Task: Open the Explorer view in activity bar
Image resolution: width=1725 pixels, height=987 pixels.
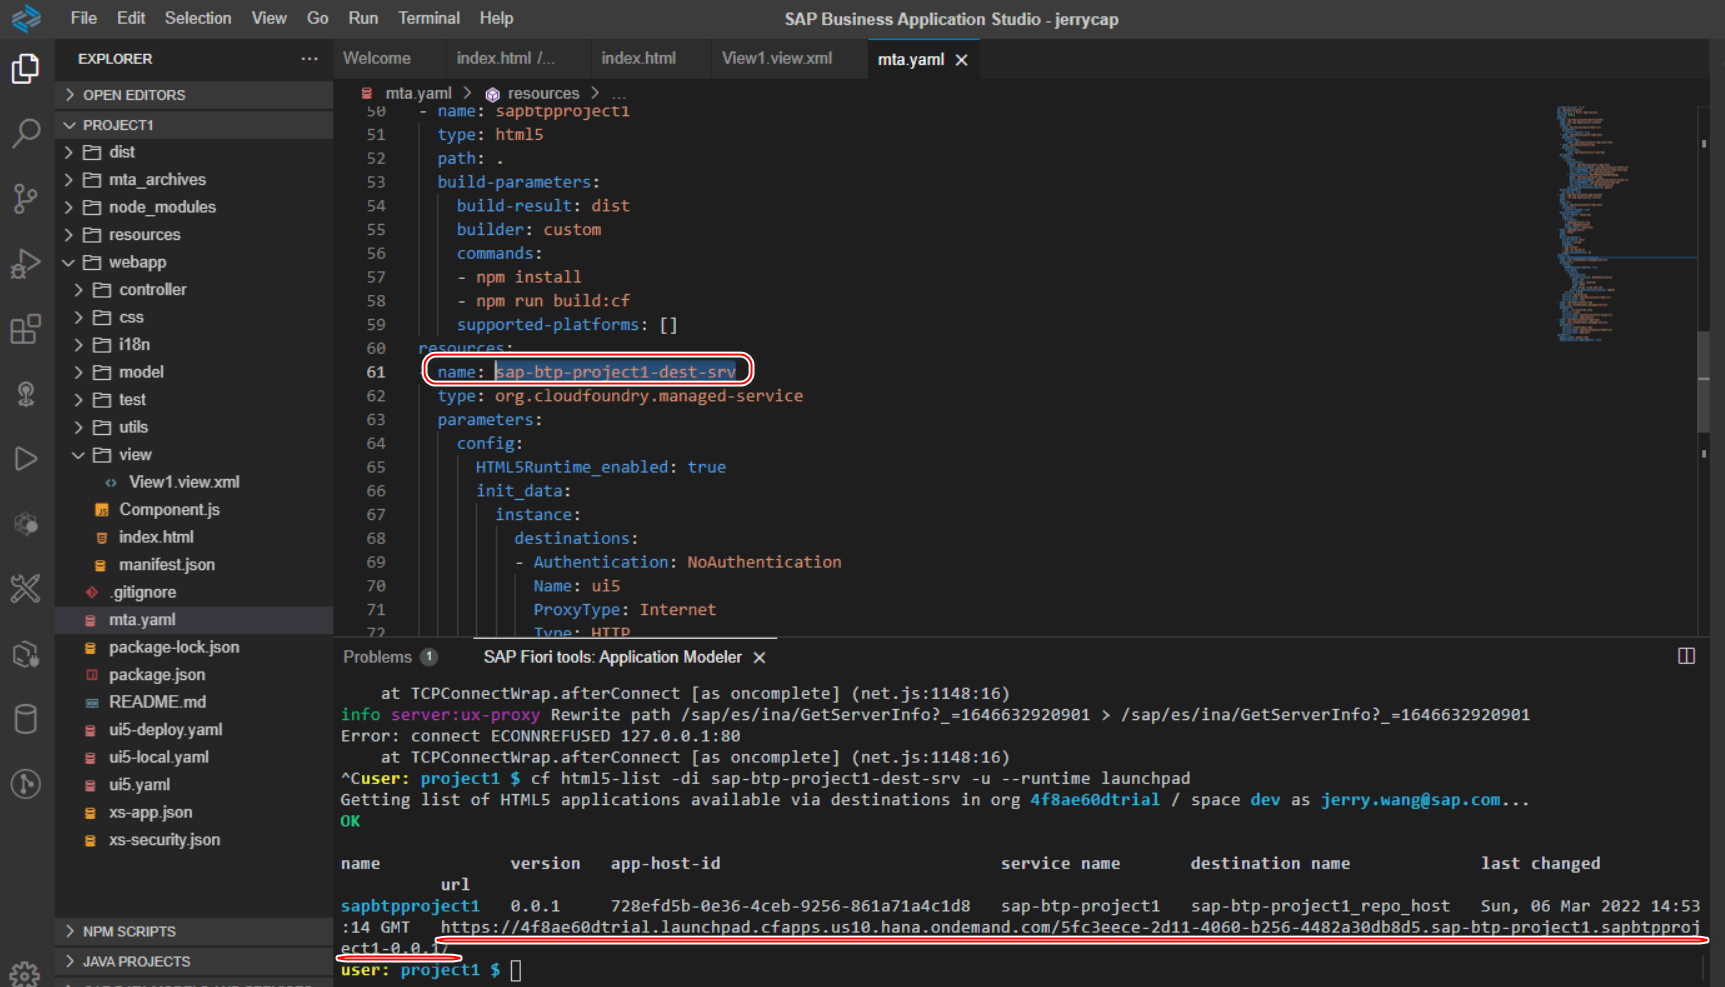Action: (x=26, y=69)
